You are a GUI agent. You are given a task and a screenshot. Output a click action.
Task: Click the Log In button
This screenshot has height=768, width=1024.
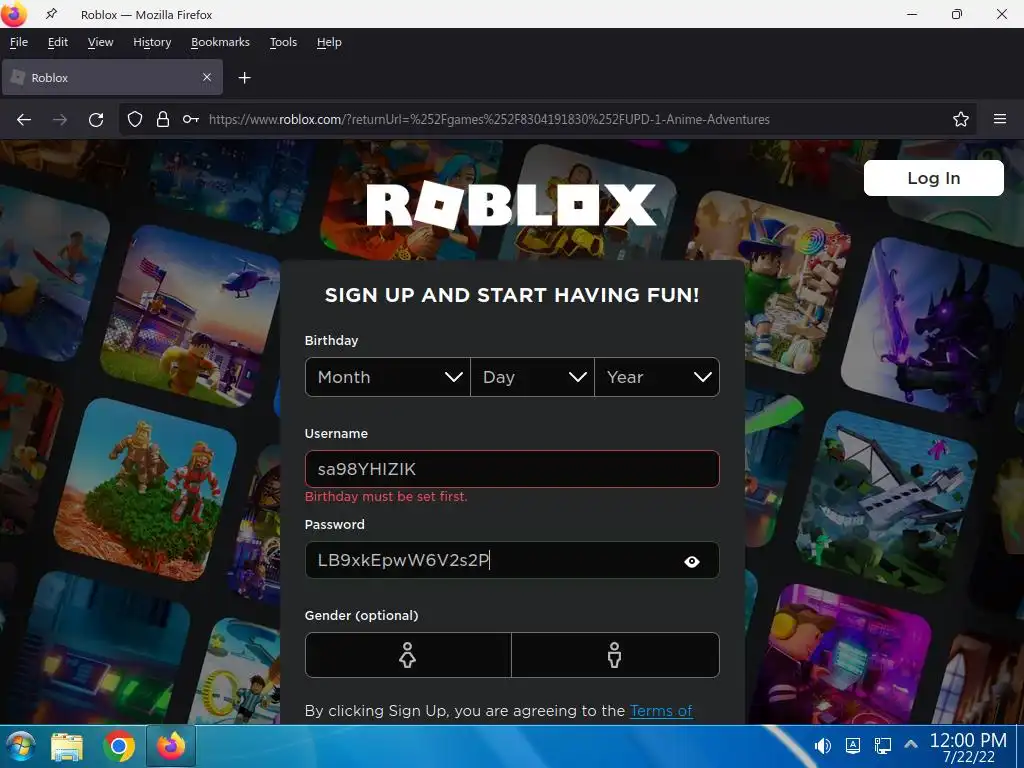click(933, 178)
